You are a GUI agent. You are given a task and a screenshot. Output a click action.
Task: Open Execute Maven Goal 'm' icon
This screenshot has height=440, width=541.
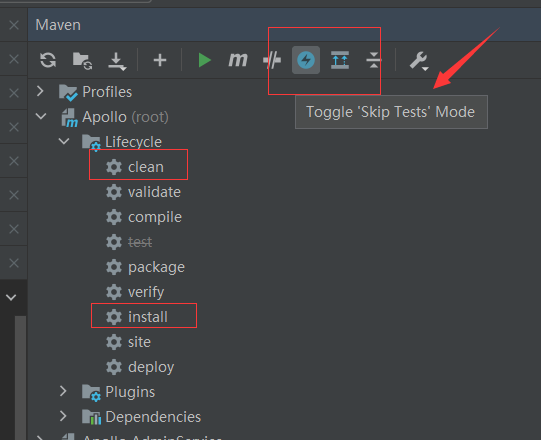pyautogui.click(x=238, y=60)
